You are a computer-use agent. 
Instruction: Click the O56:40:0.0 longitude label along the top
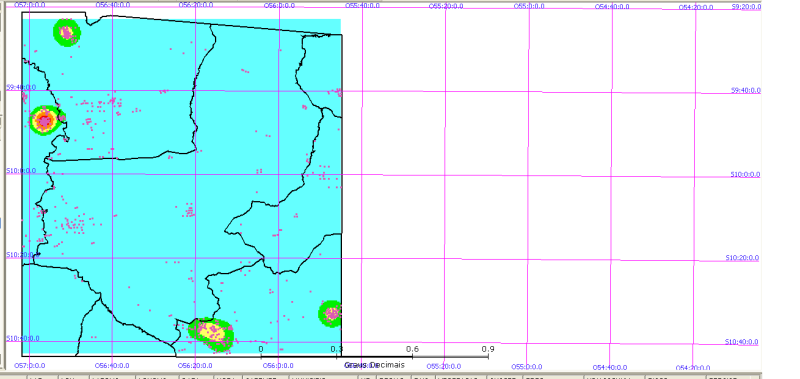coord(113,5)
